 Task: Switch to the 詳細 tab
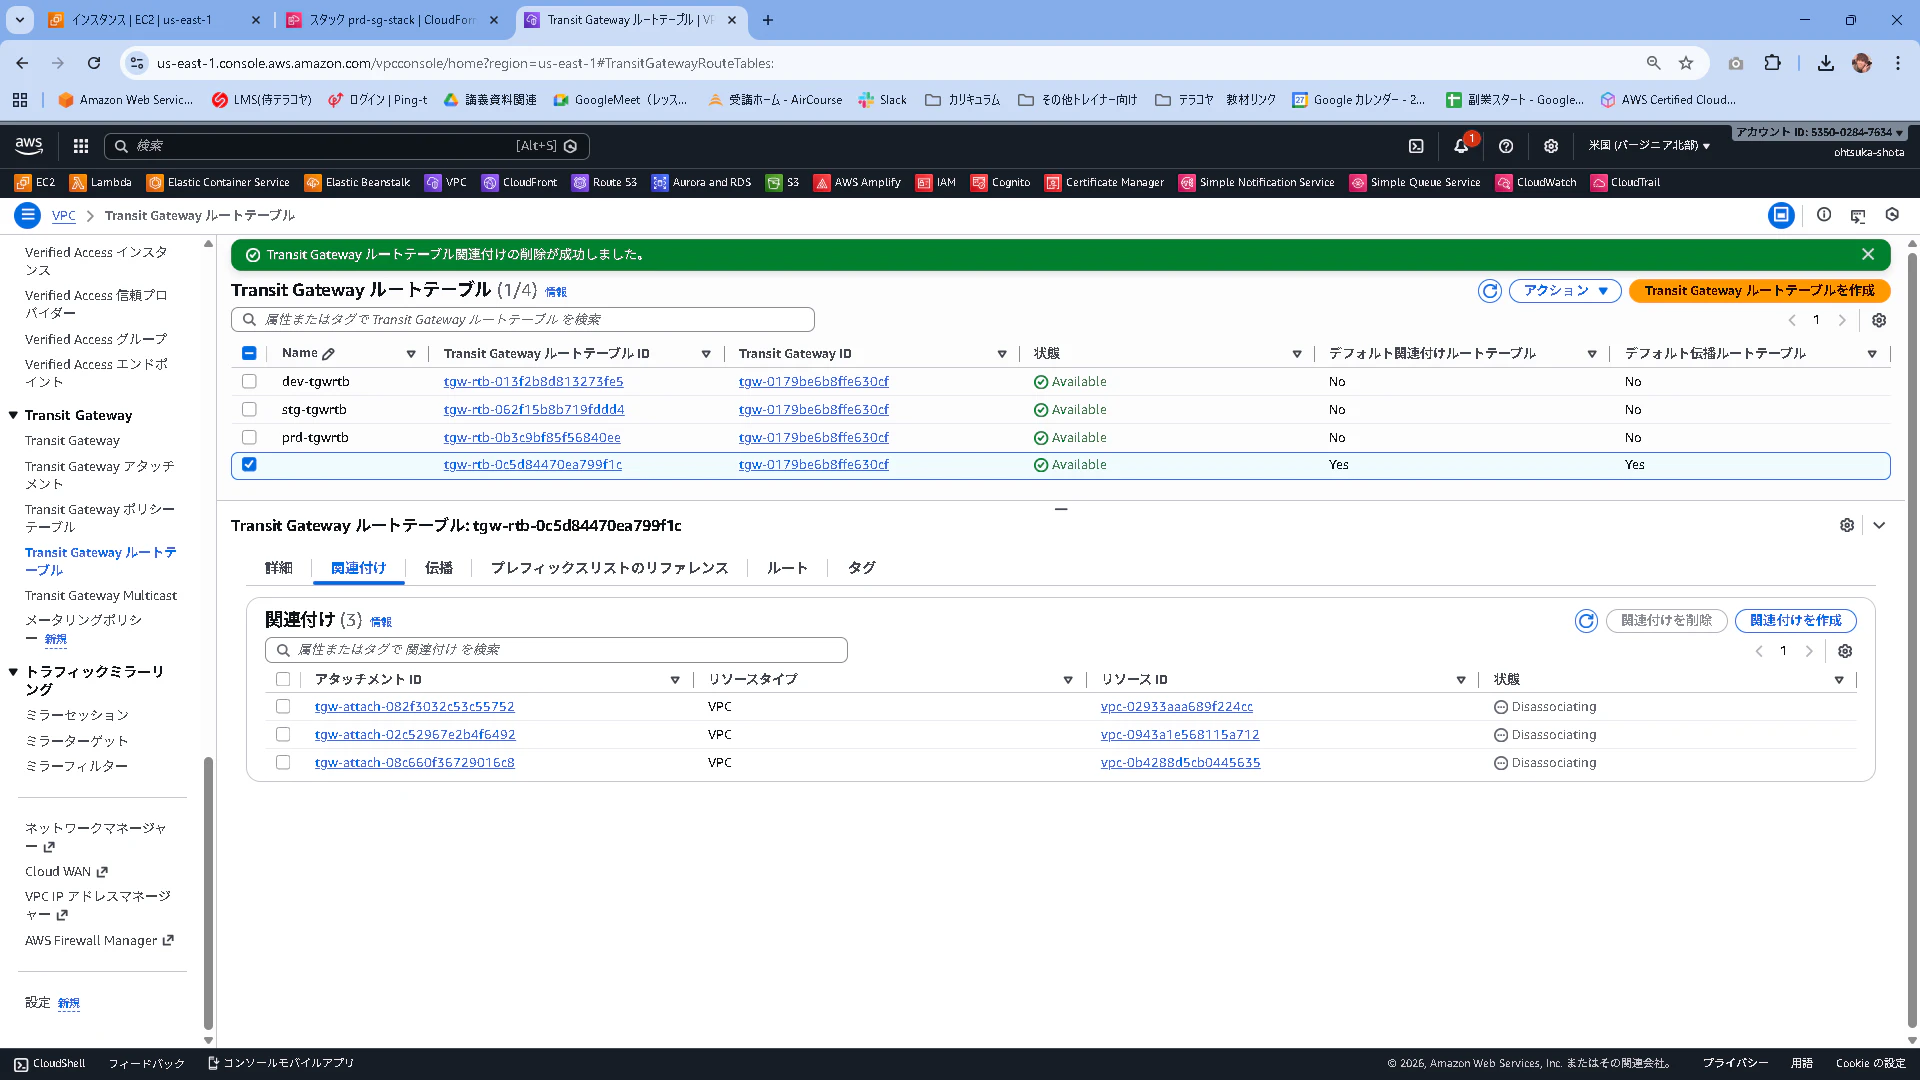(x=279, y=568)
